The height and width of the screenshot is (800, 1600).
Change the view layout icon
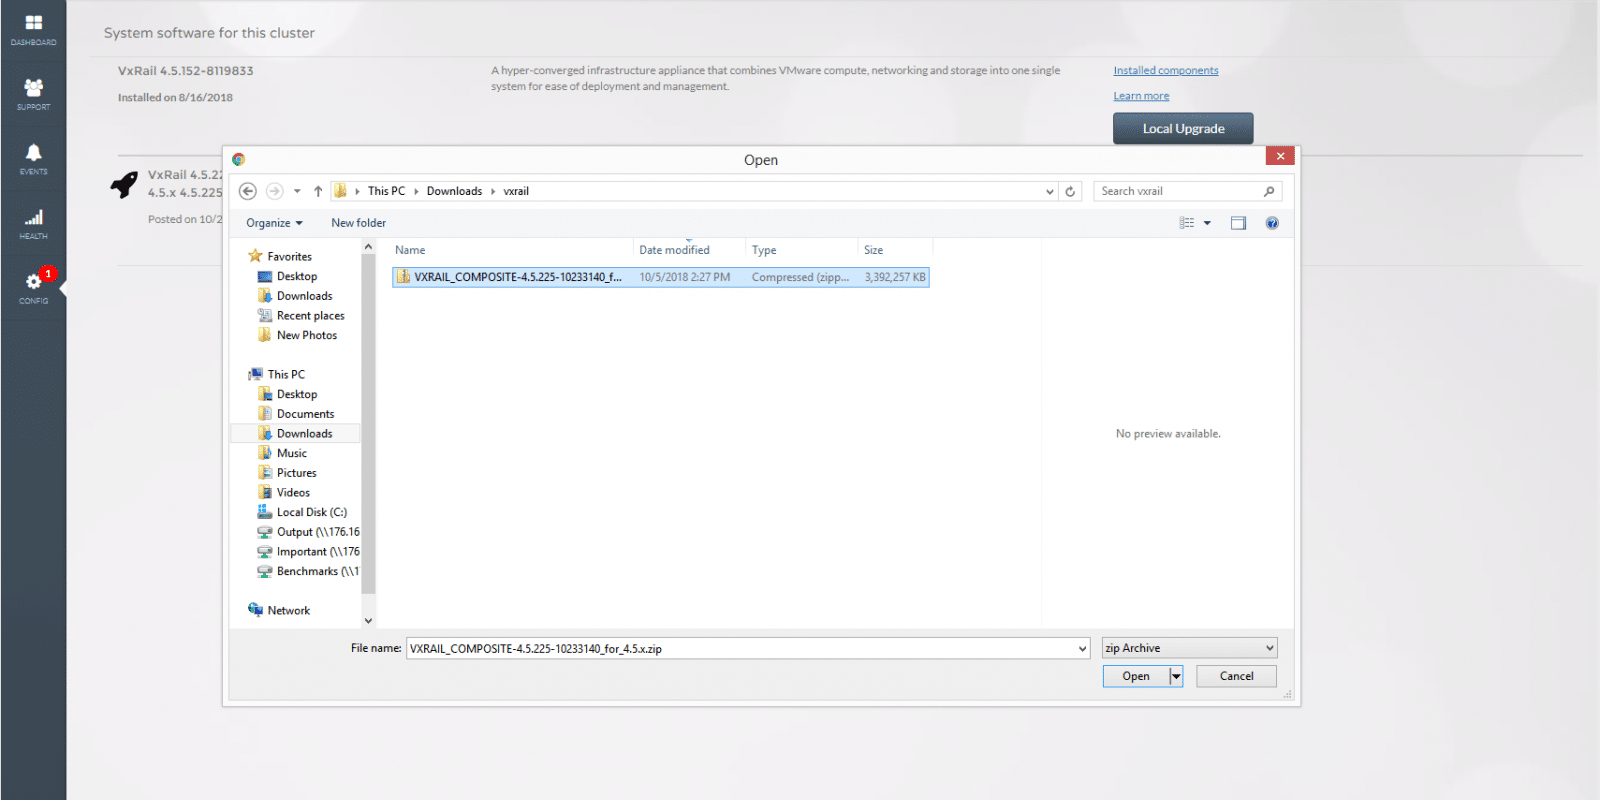(1187, 223)
